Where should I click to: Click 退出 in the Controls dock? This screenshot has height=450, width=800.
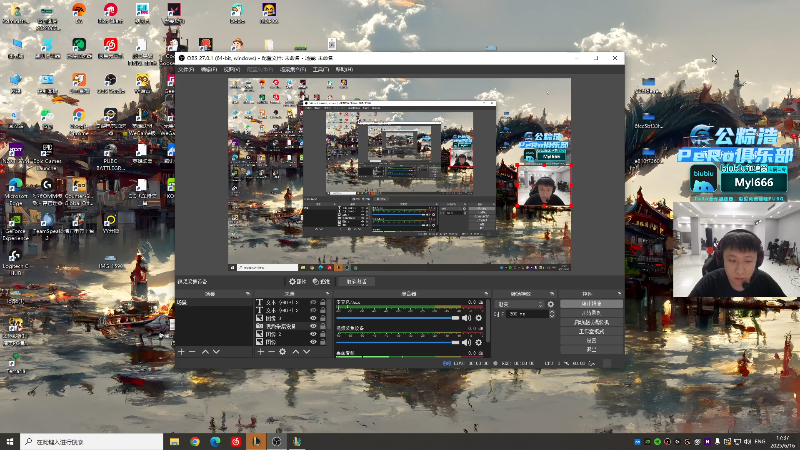coord(591,349)
